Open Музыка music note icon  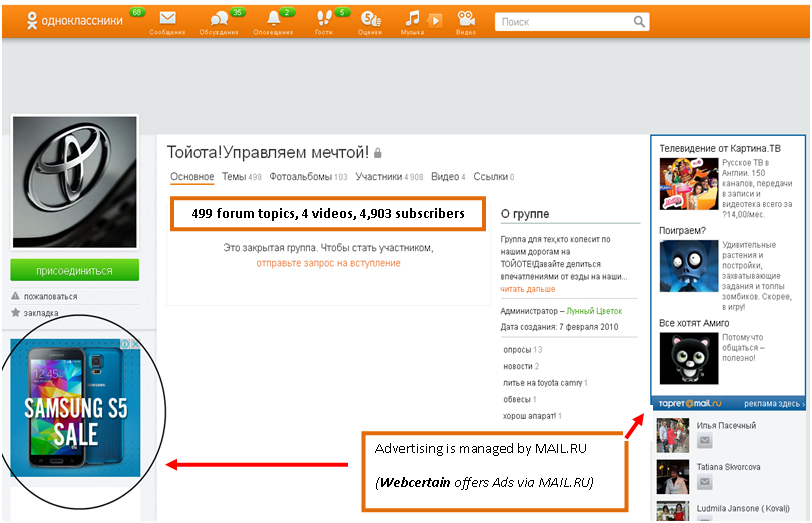[413, 19]
